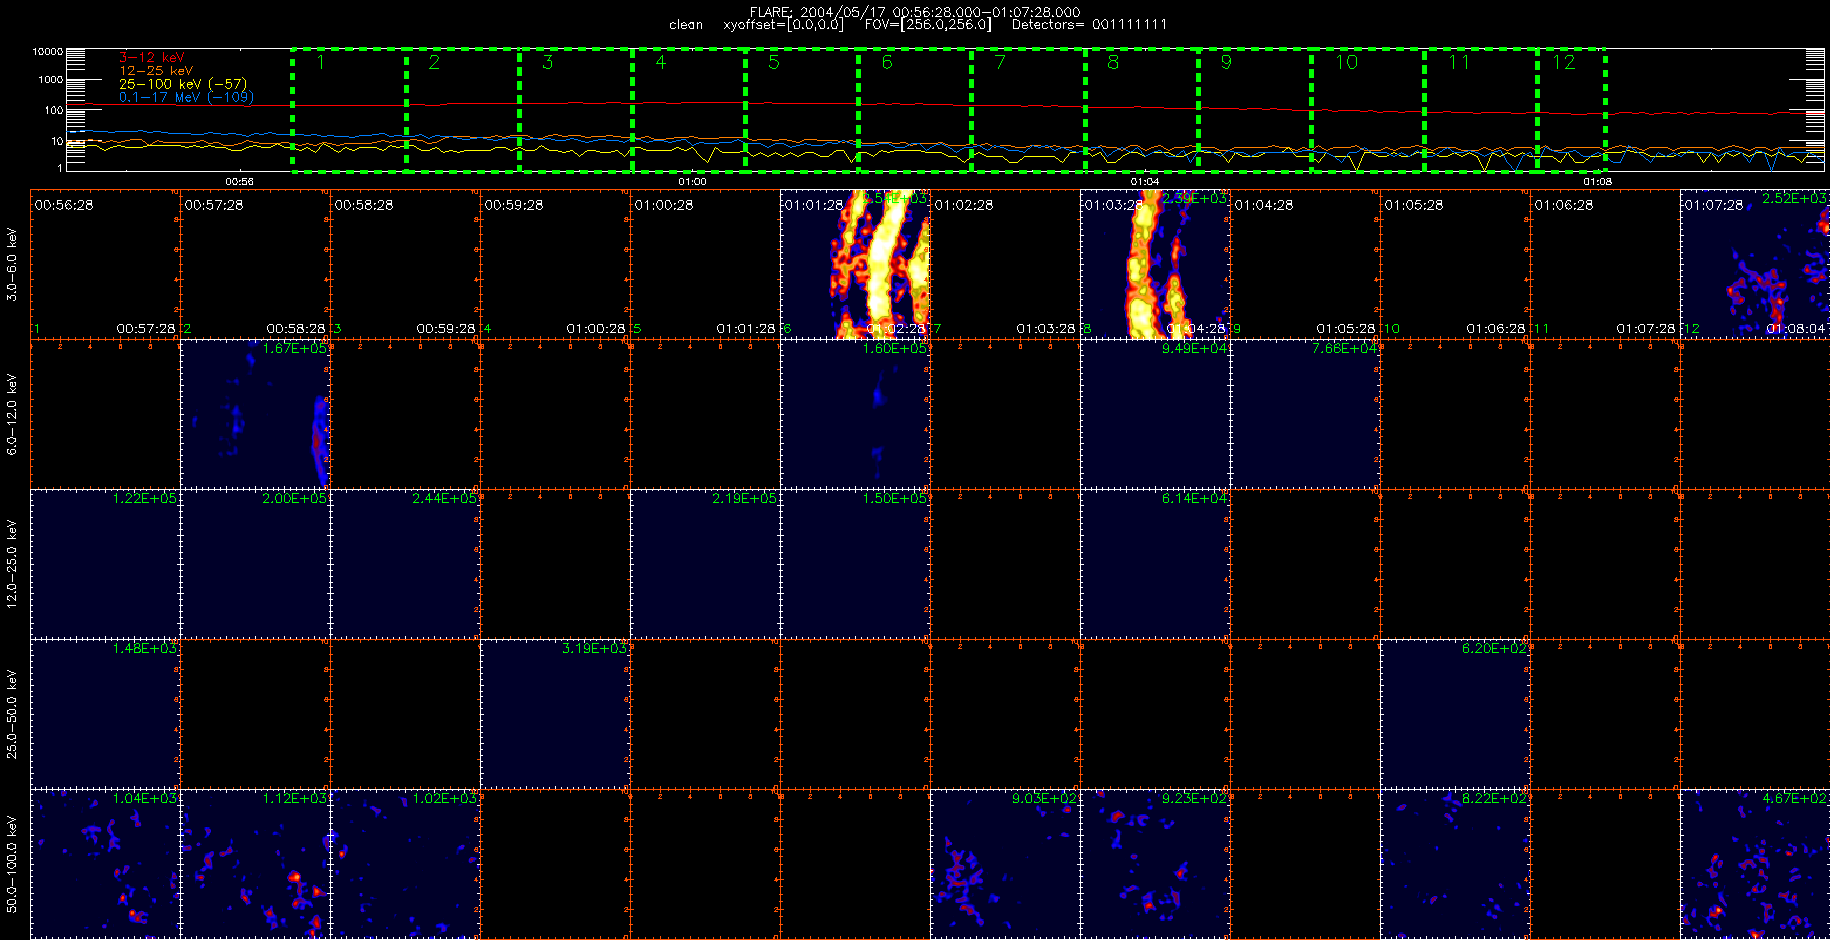
Task: Click the 12-25 keV legend label
Action: click(155, 71)
